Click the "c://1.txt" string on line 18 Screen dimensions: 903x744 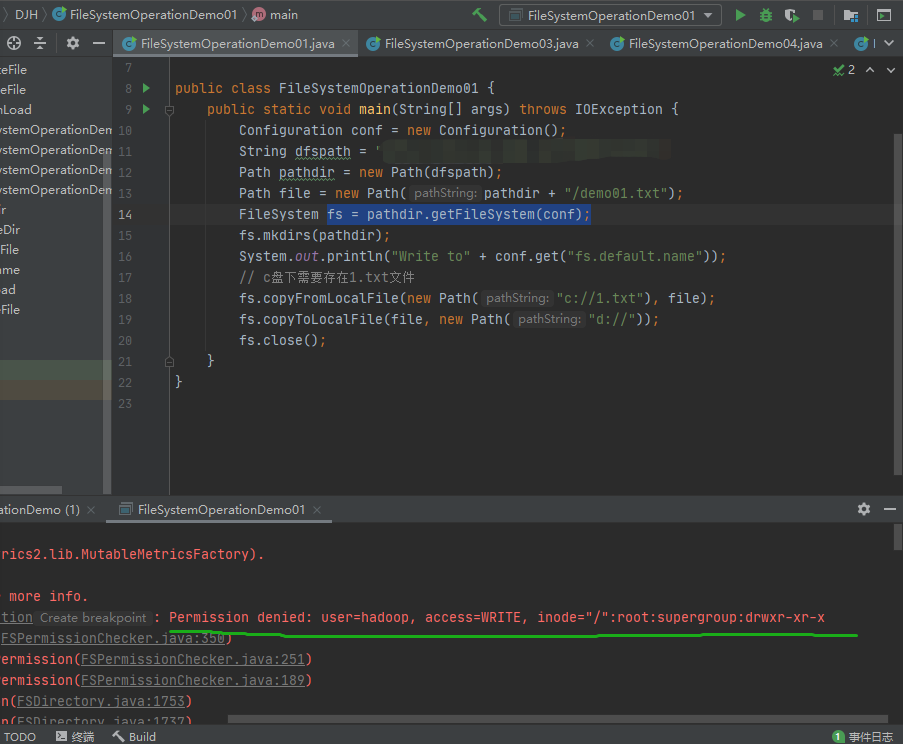600,298
